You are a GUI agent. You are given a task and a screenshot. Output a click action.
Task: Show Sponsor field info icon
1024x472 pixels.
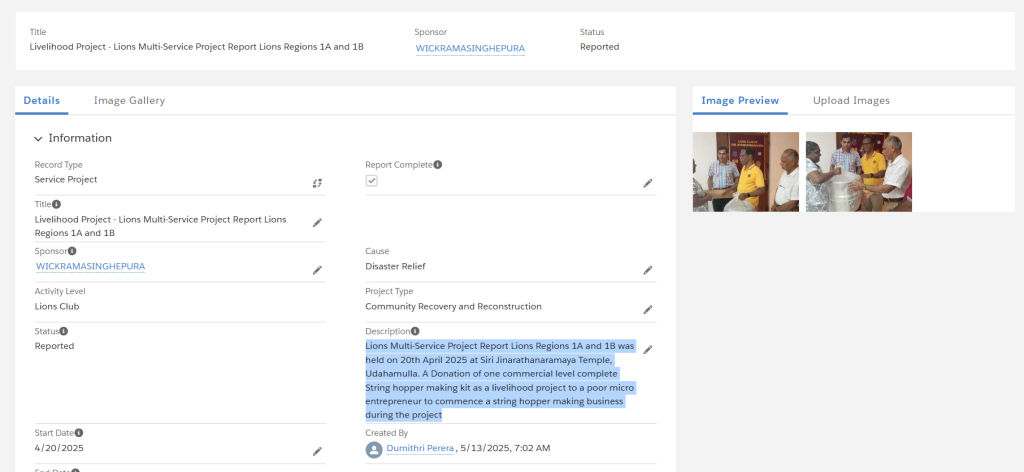coord(72,251)
